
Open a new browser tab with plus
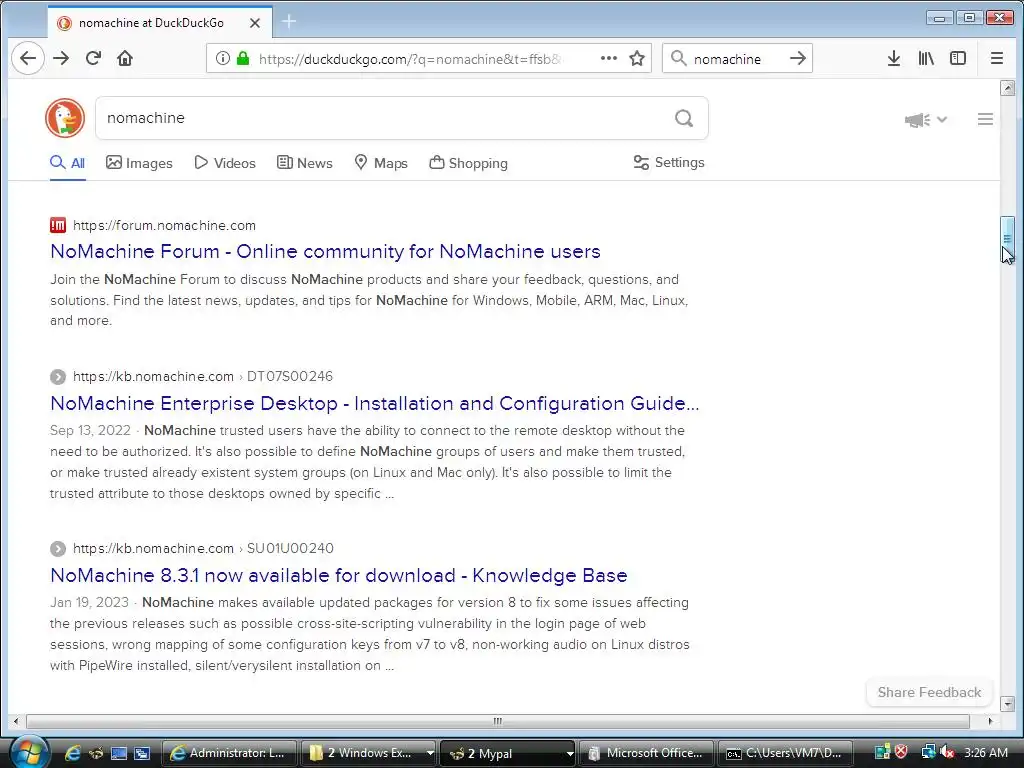pyautogui.click(x=289, y=22)
